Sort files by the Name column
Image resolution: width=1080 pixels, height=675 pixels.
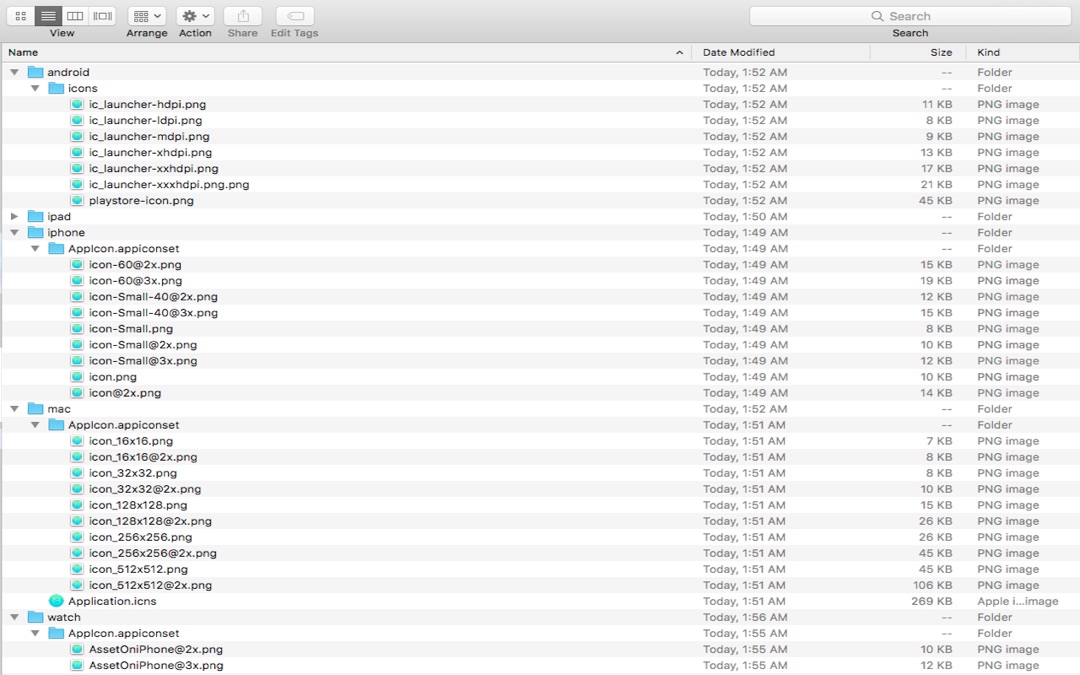(x=22, y=51)
